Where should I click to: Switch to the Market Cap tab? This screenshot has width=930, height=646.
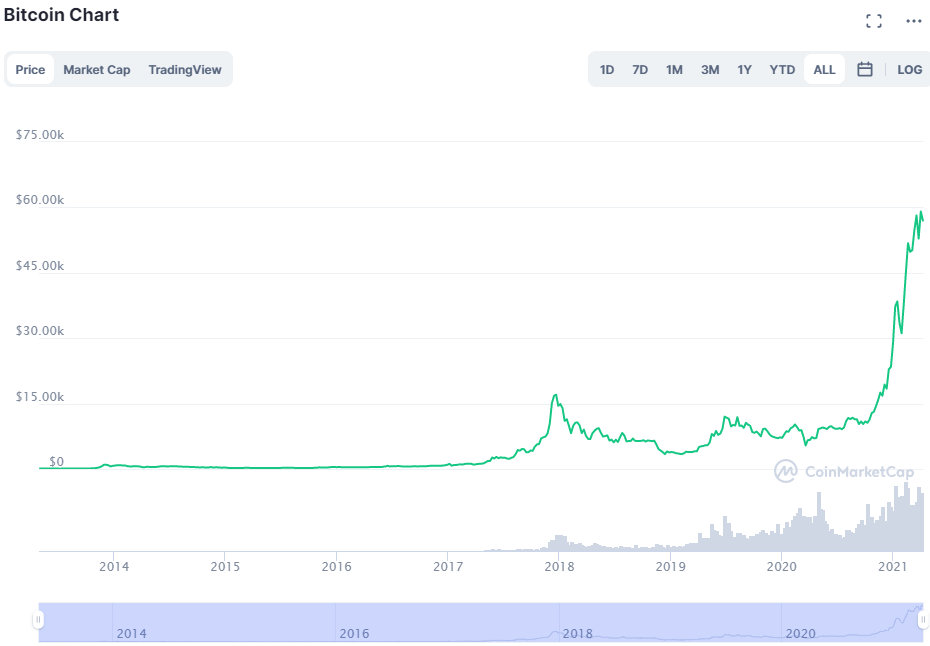[x=96, y=69]
